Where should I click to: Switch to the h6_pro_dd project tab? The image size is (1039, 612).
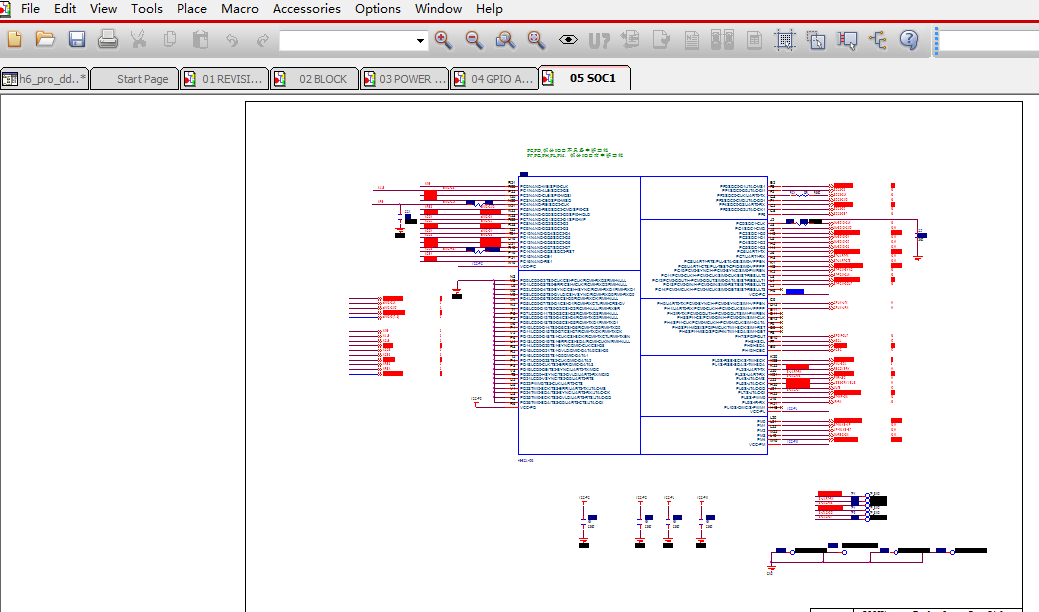click(x=44, y=79)
